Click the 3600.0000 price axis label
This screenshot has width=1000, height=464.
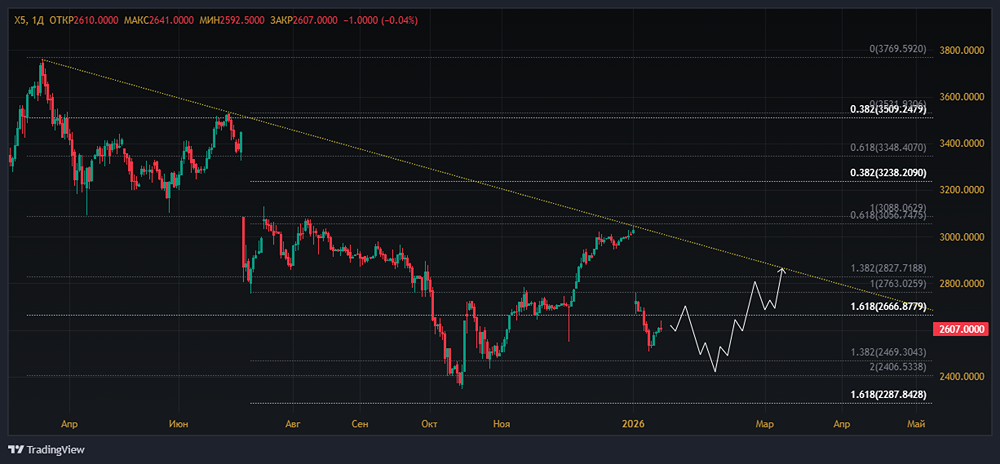pos(964,98)
